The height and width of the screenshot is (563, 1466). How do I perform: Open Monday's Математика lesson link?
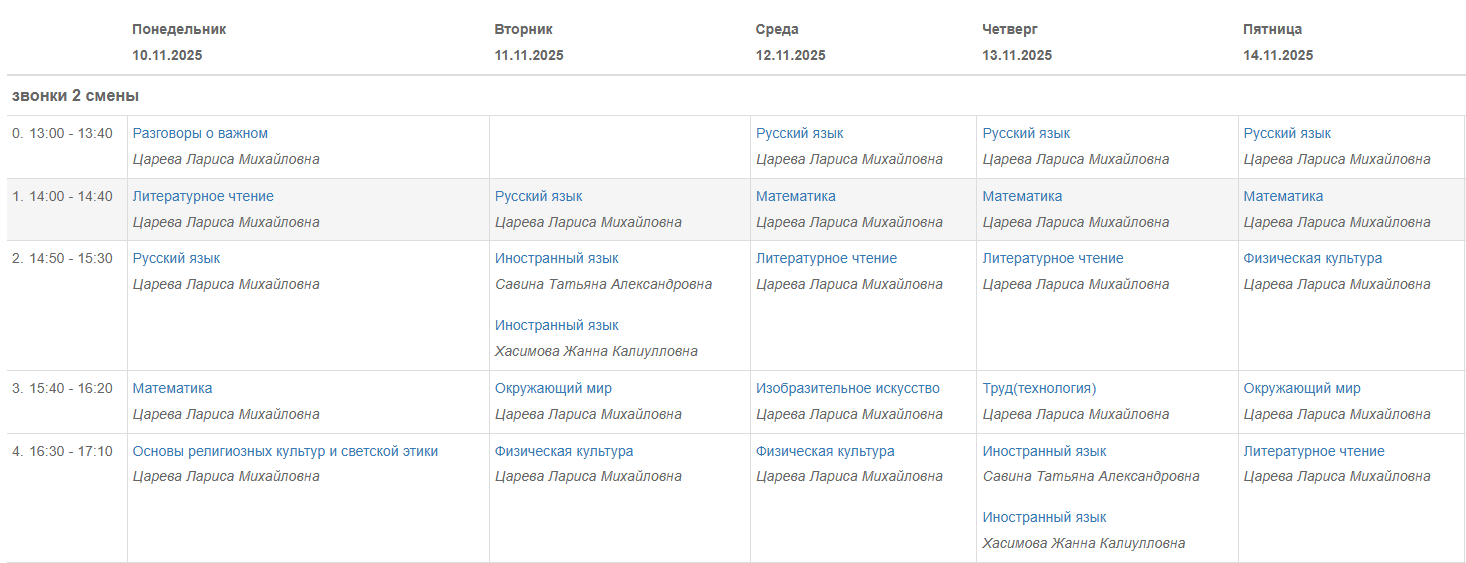[172, 388]
